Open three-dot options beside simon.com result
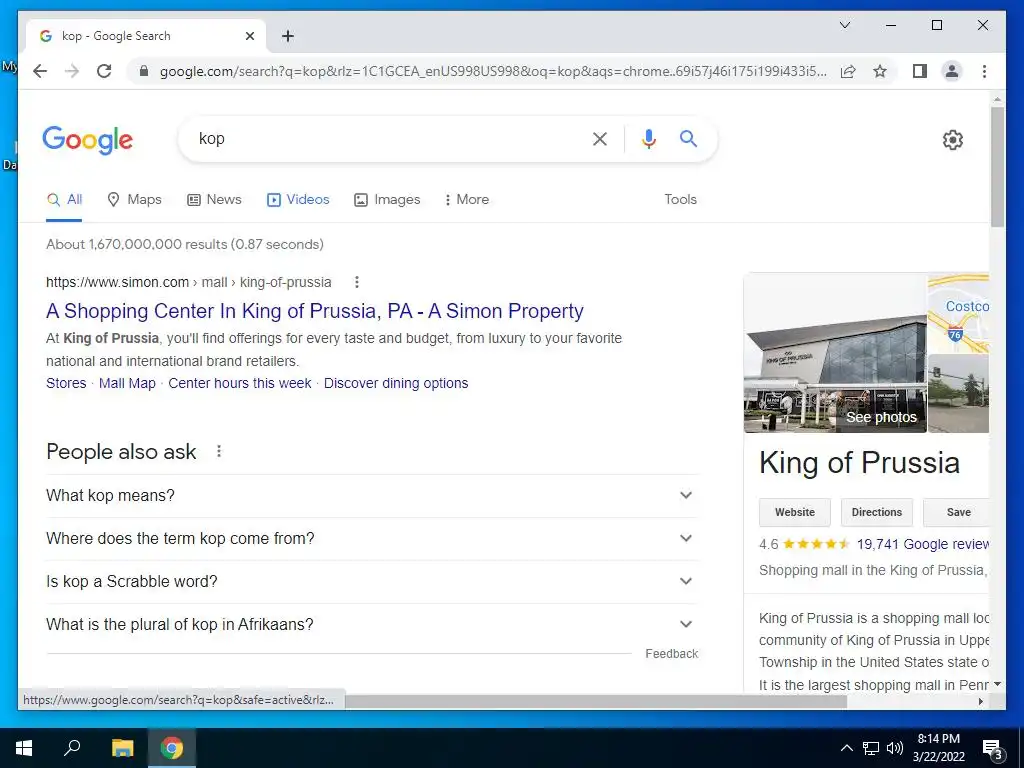 click(x=357, y=282)
